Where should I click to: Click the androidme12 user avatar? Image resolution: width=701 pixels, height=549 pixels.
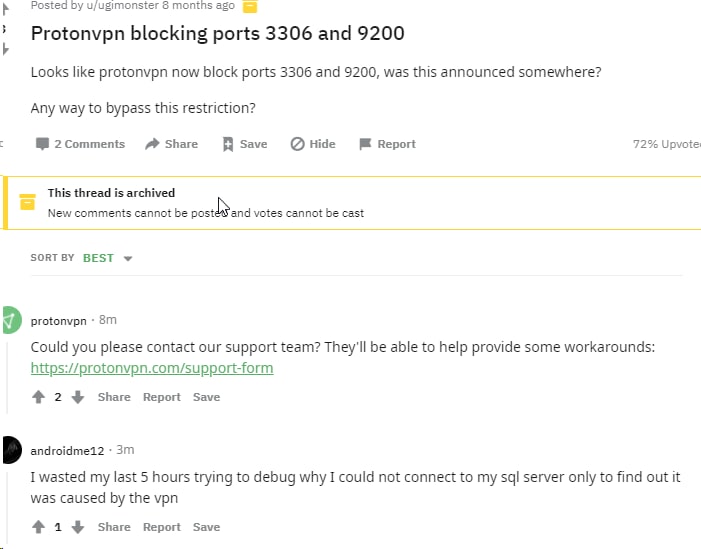coord(9,450)
